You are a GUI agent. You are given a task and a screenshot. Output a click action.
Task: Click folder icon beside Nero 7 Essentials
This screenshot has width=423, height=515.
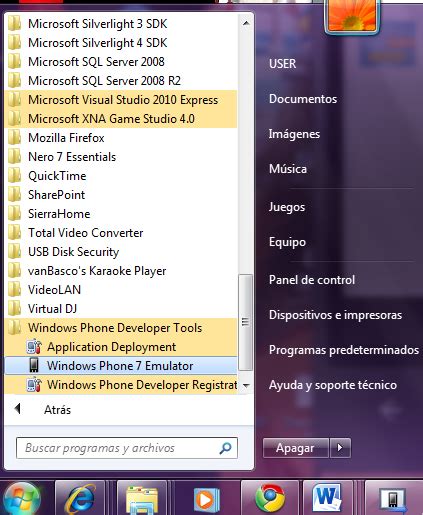pos(14,157)
